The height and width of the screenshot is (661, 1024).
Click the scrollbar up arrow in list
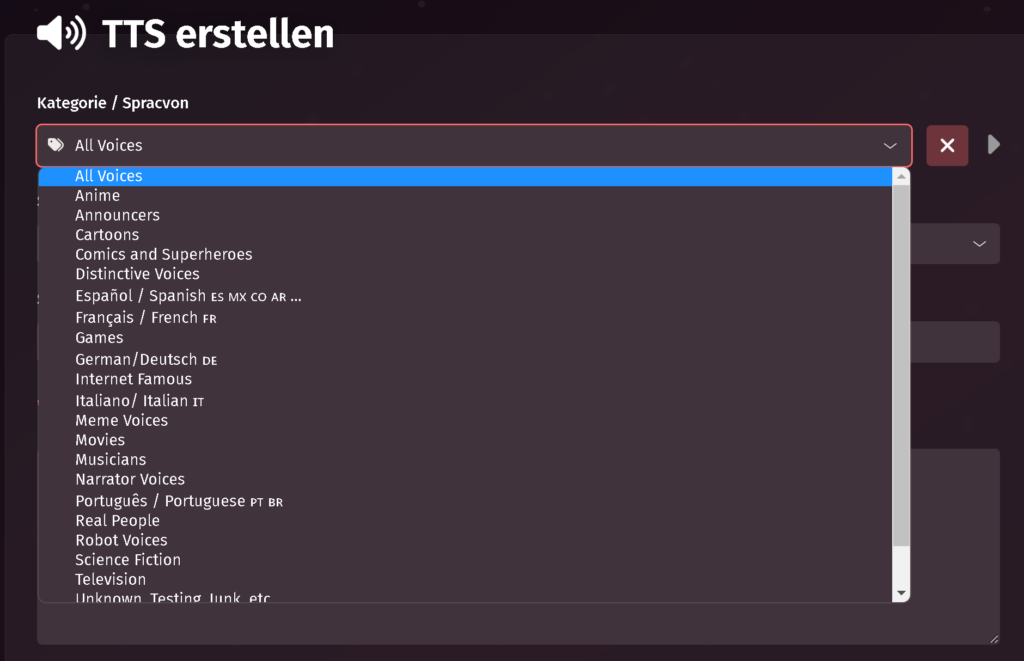point(901,176)
